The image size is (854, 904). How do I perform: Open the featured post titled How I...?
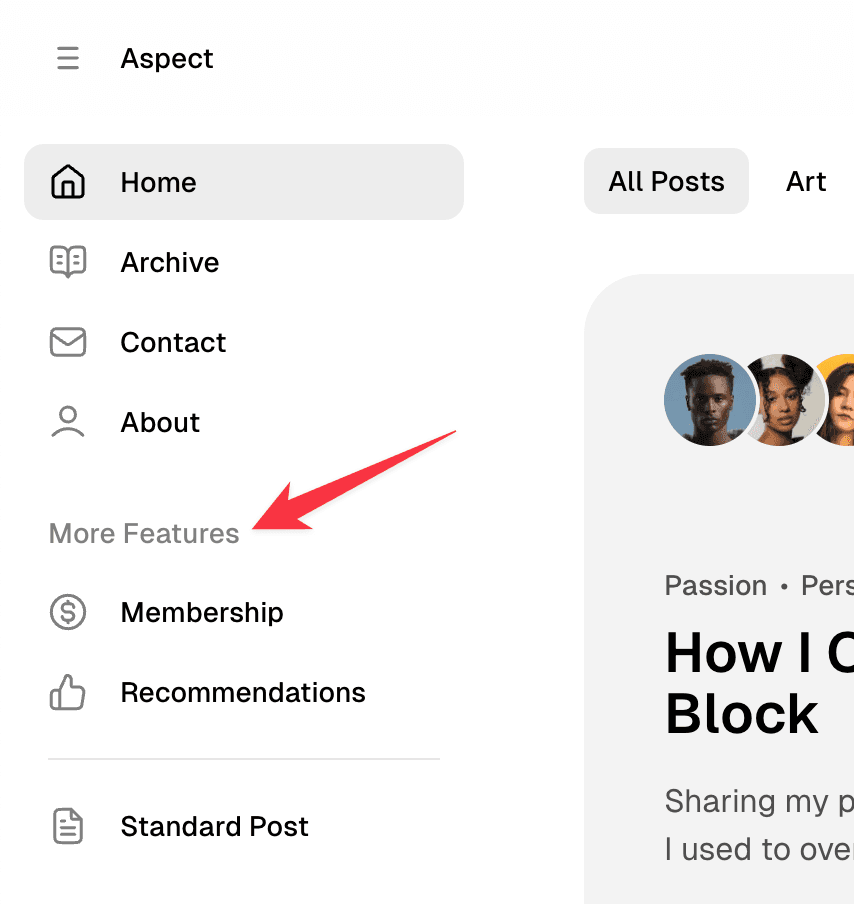coord(758,683)
